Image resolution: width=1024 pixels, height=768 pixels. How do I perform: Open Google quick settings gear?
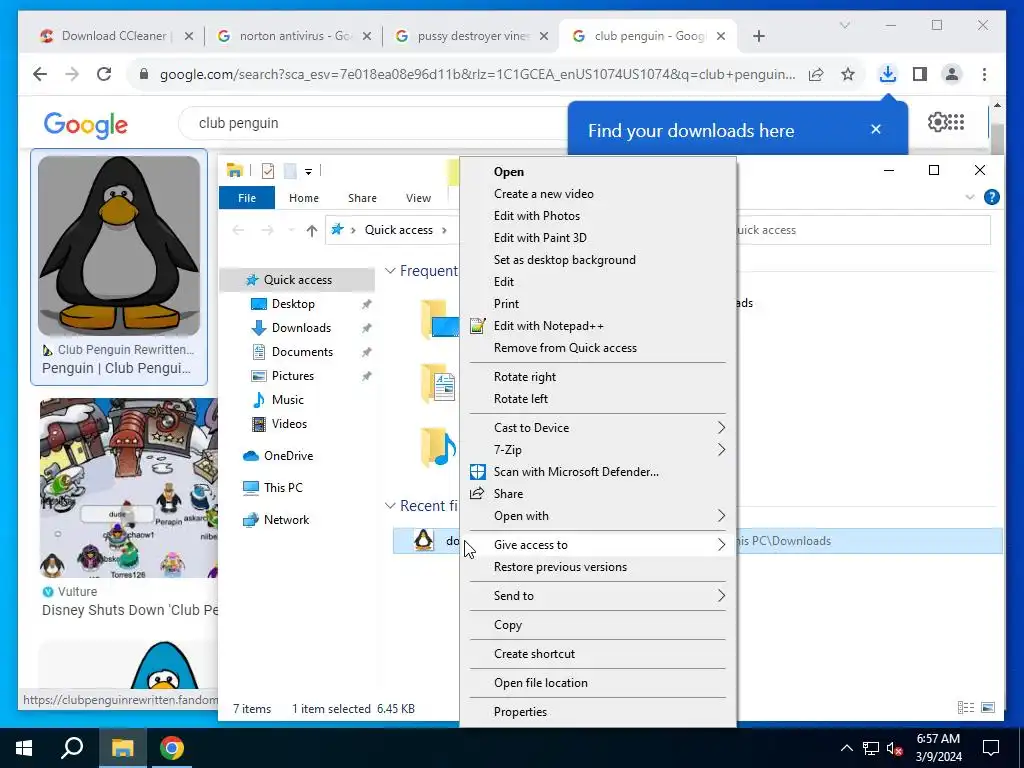[936, 122]
